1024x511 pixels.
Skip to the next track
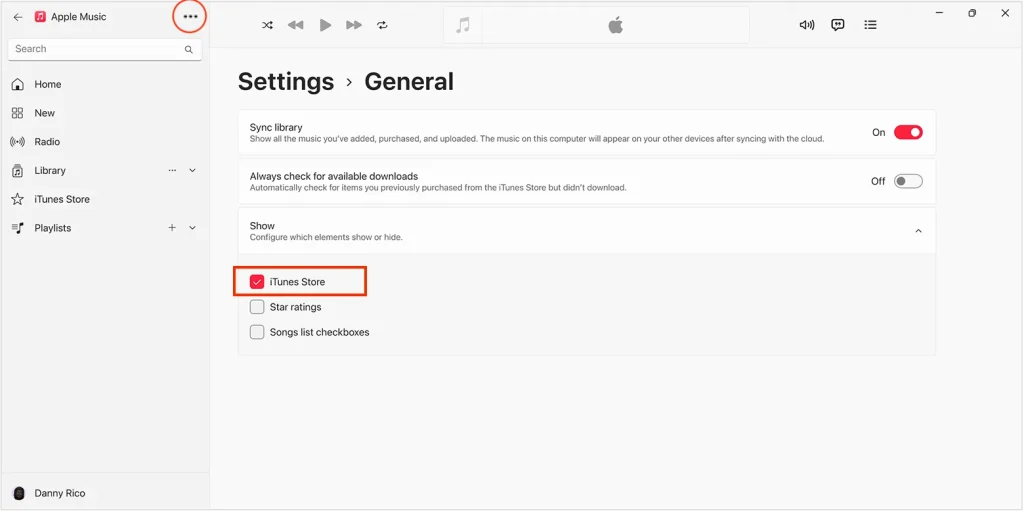tap(354, 25)
